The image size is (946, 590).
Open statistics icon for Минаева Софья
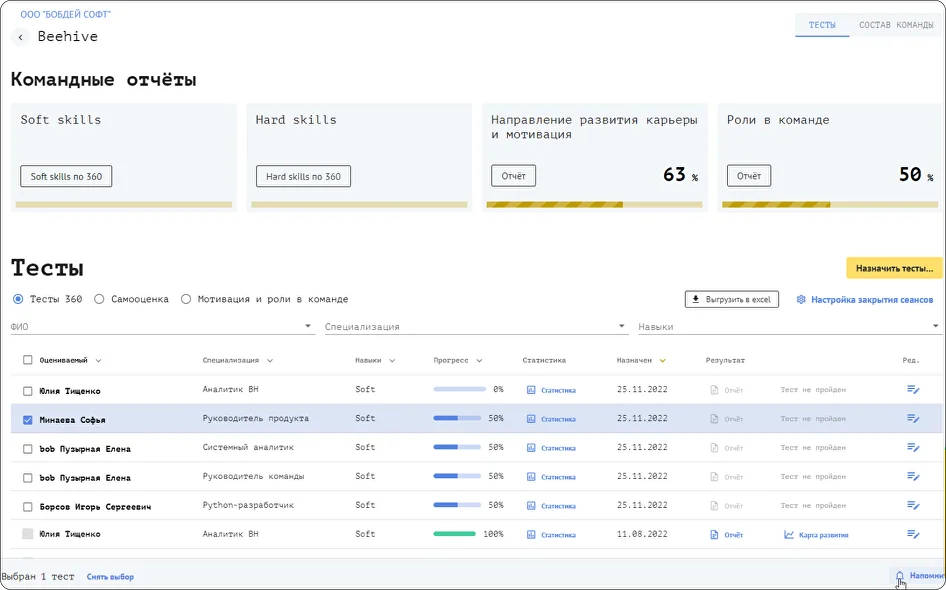pyautogui.click(x=531, y=419)
